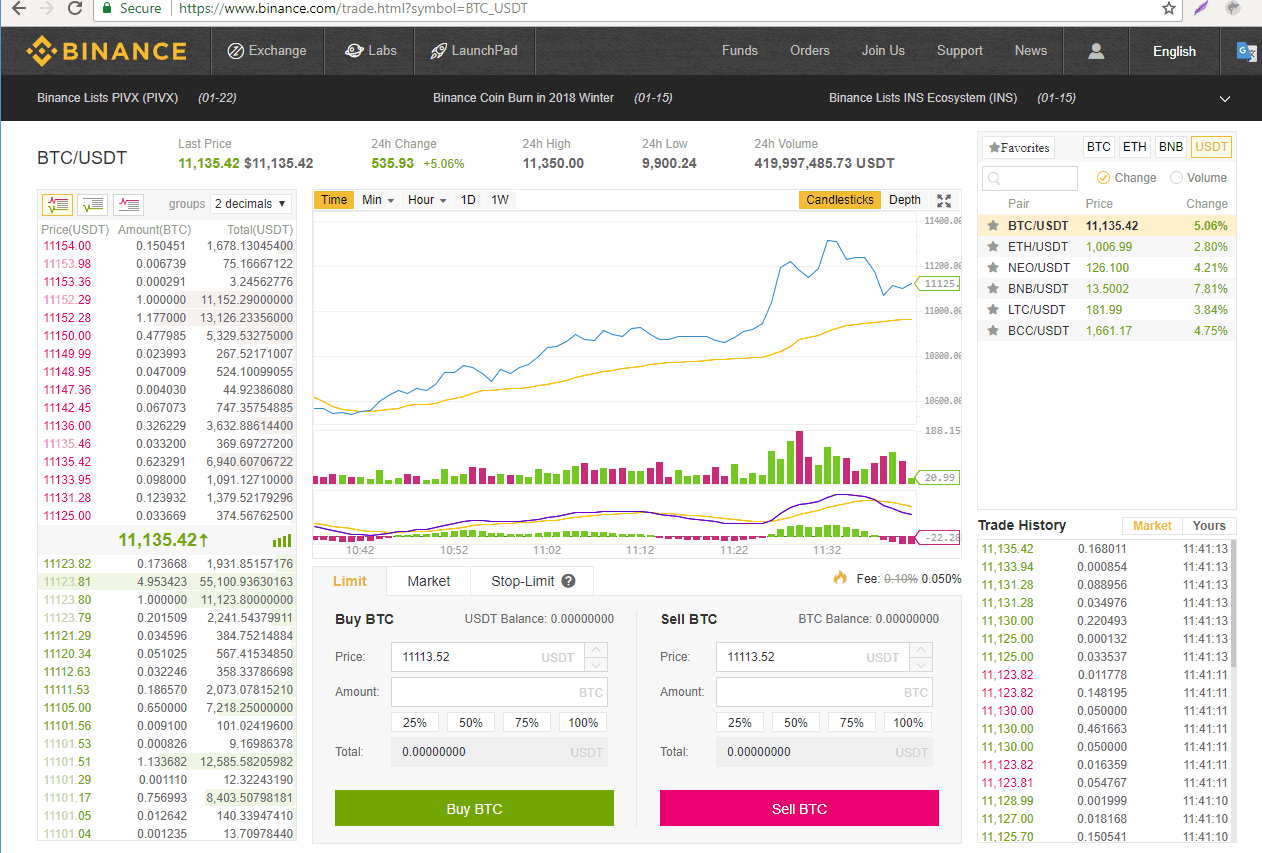The image size is (1262, 853).
Task: Open the user account icon
Action: coord(1096,51)
